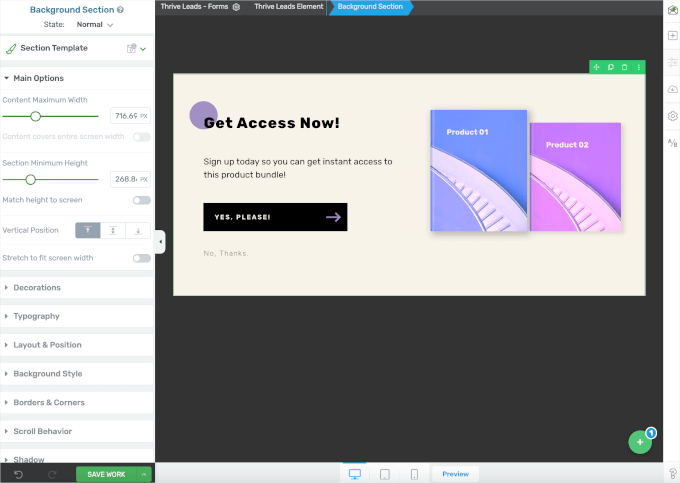
Task: Toggle Match height to screen
Action: click(x=142, y=200)
